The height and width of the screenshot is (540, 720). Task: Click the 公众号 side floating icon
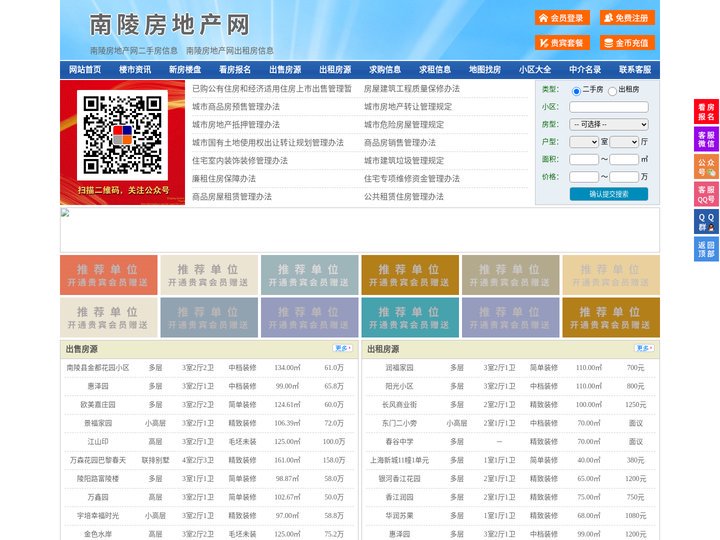(706, 167)
